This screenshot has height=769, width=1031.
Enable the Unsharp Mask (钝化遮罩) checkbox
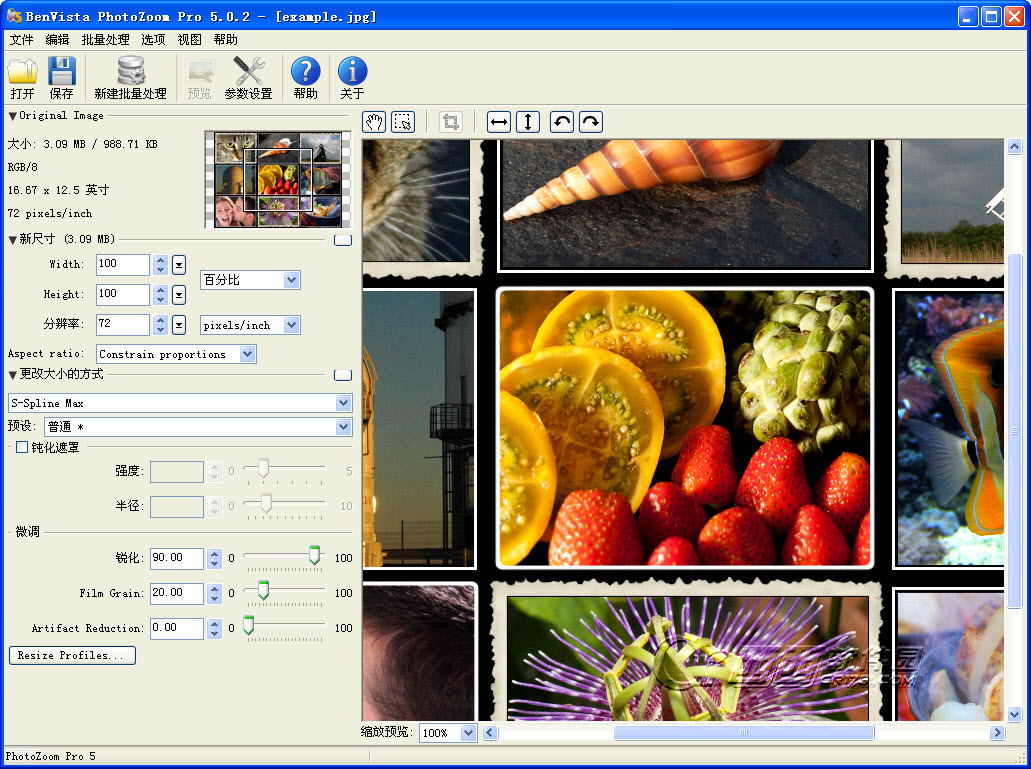coord(22,447)
